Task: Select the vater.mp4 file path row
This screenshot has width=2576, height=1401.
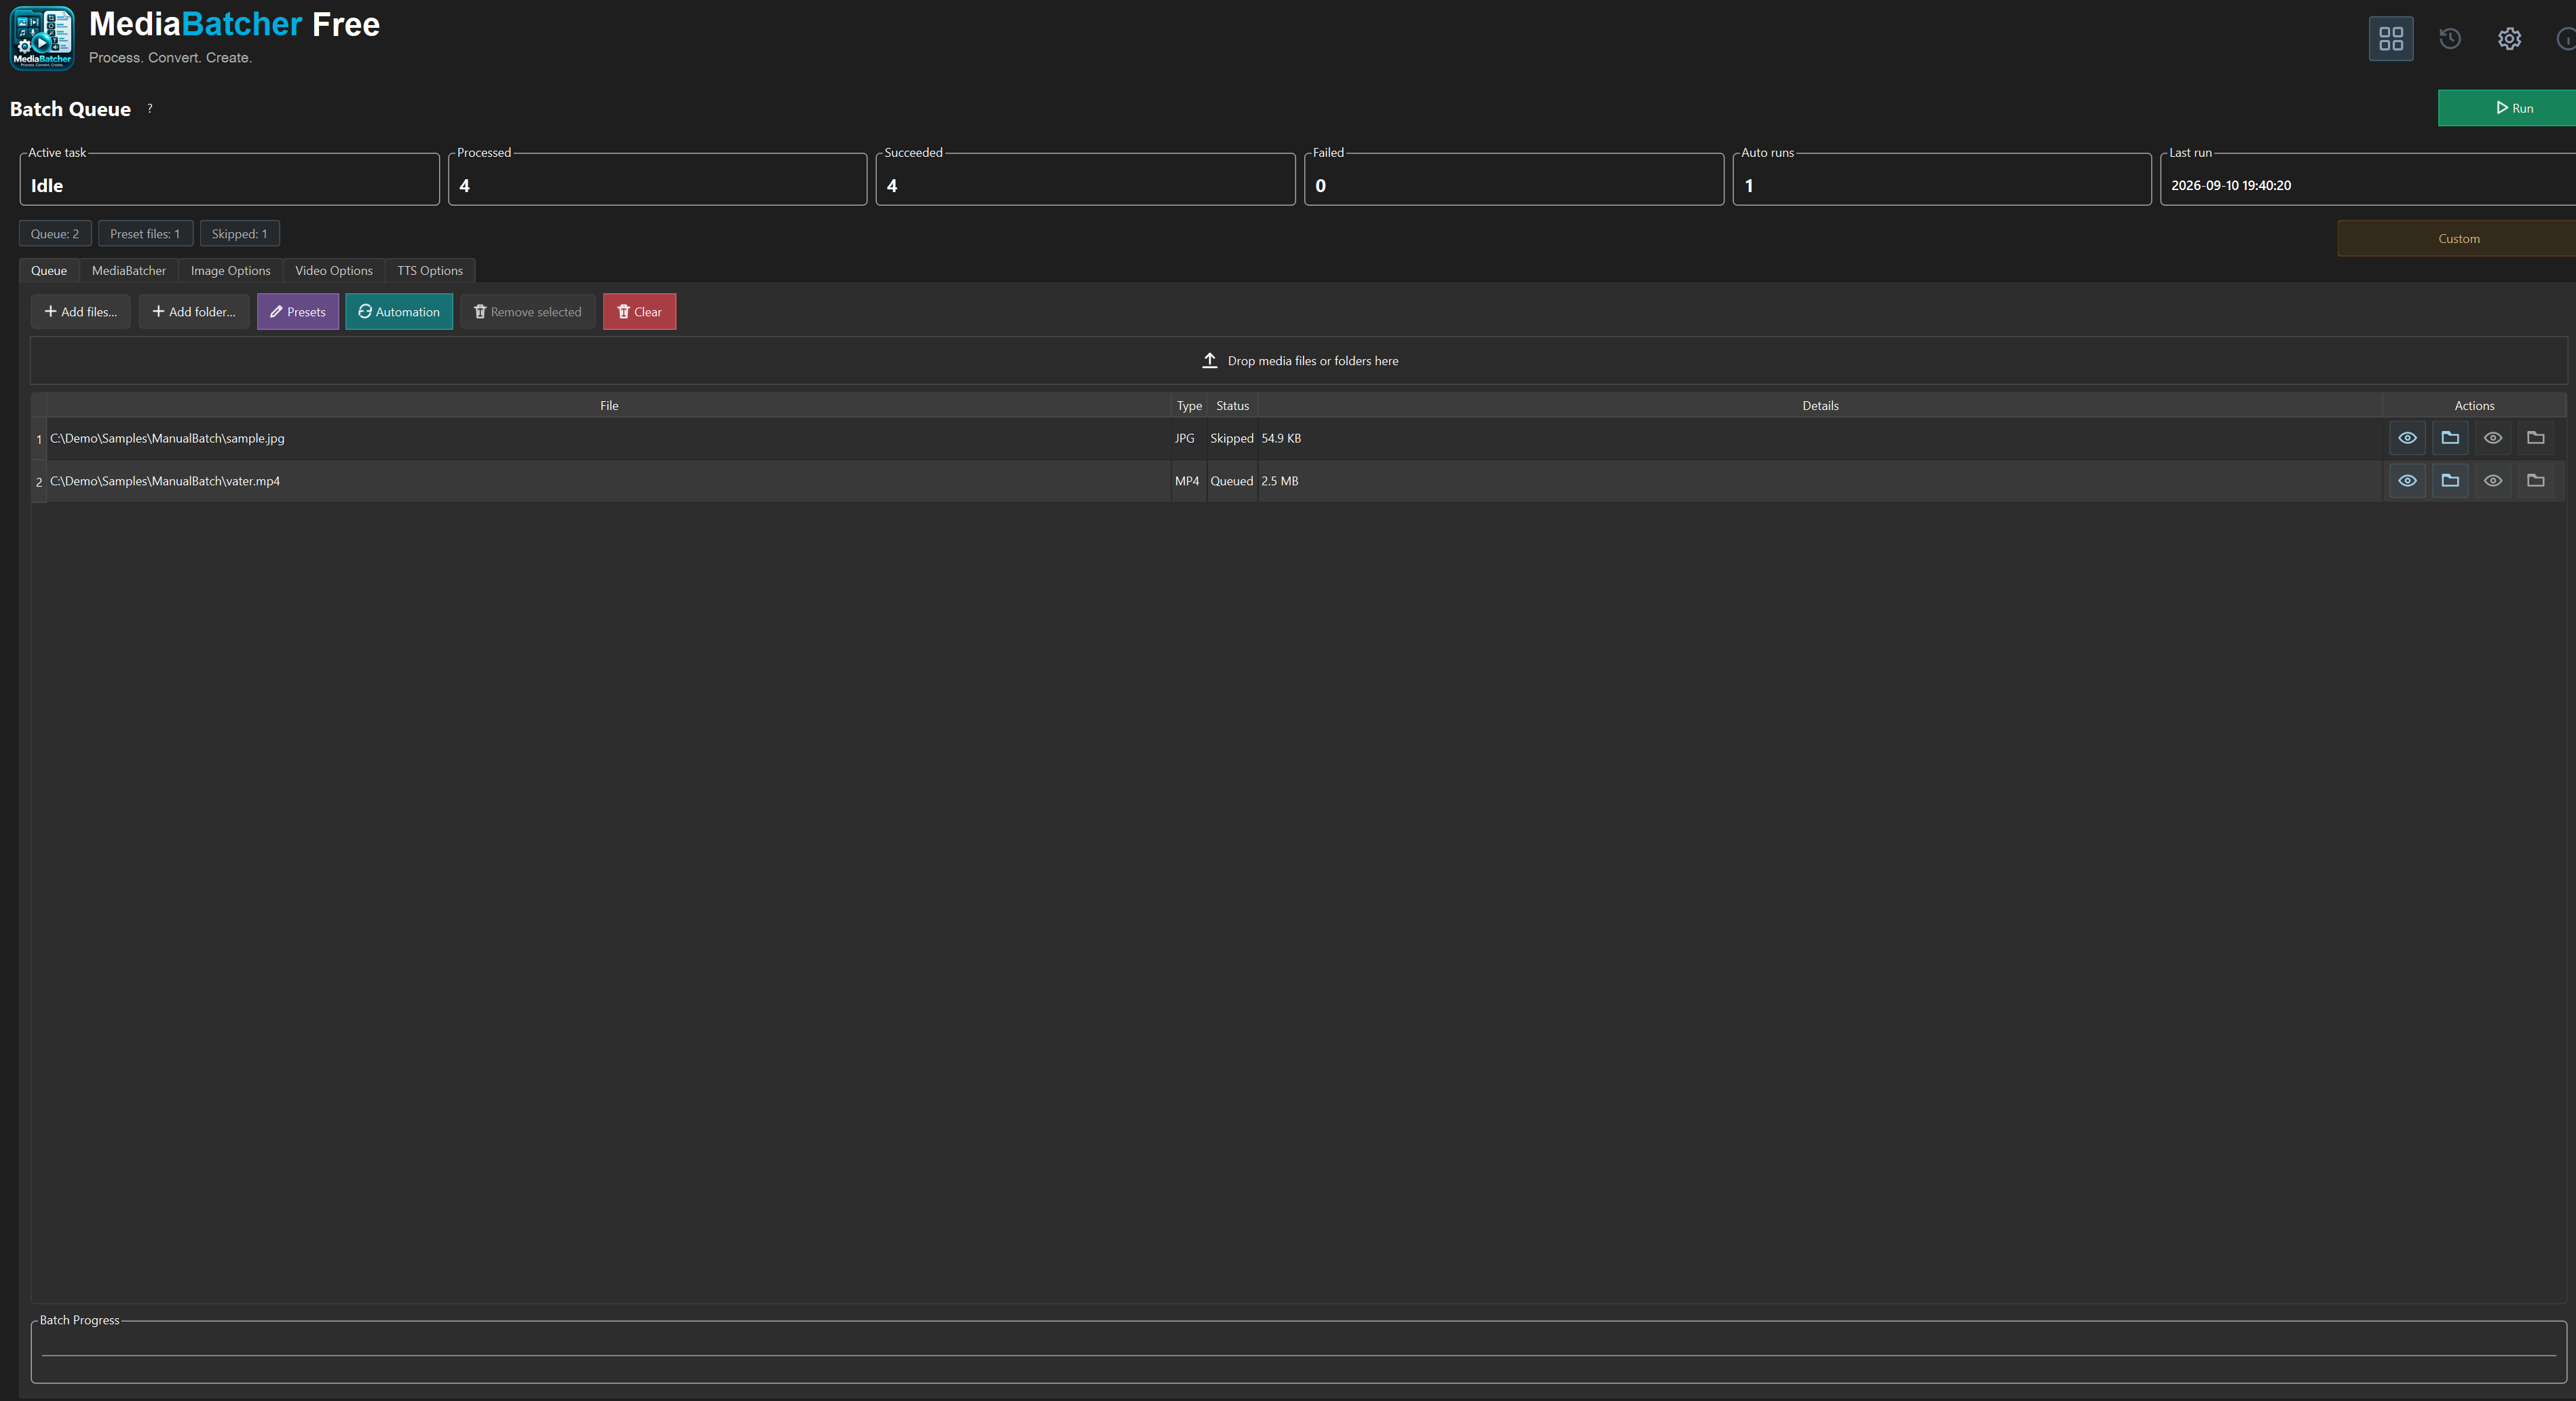Action: point(609,481)
